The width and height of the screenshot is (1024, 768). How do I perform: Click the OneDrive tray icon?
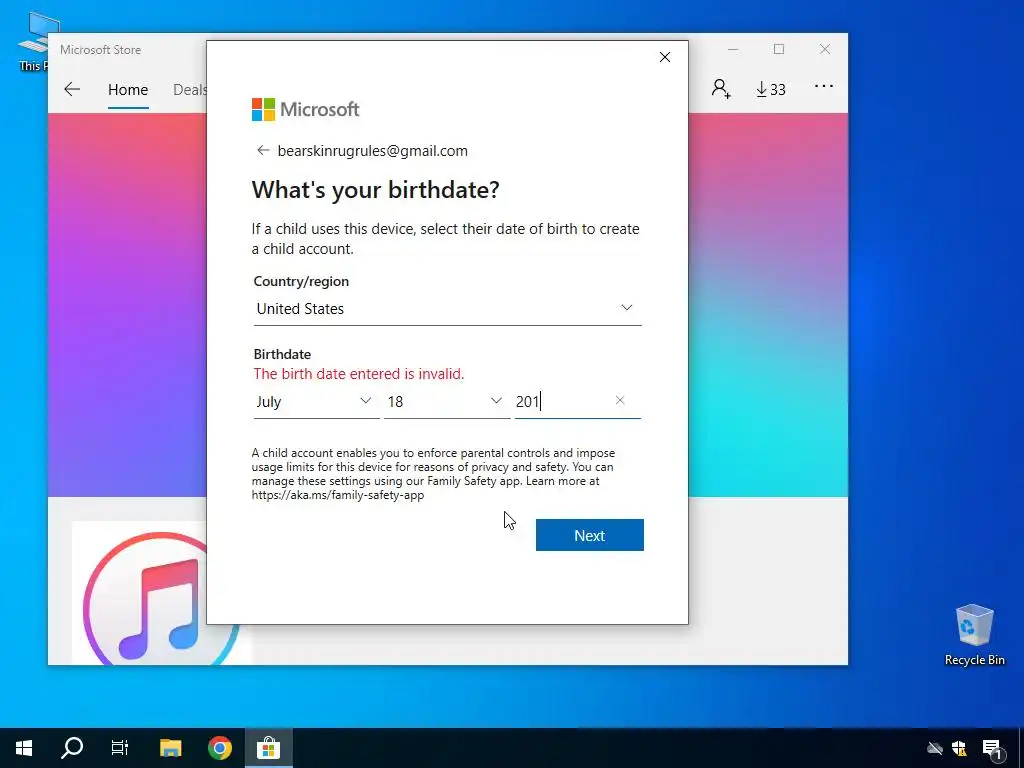point(935,748)
